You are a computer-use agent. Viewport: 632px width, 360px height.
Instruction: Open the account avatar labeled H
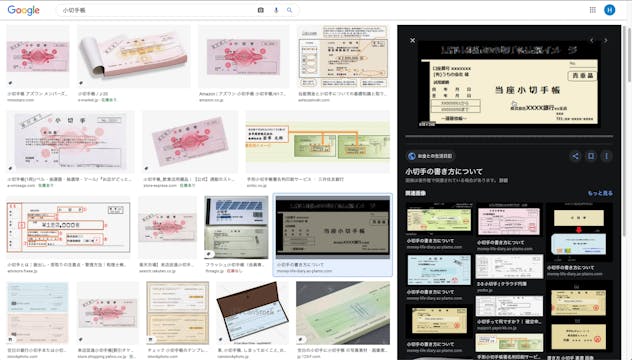point(609,10)
